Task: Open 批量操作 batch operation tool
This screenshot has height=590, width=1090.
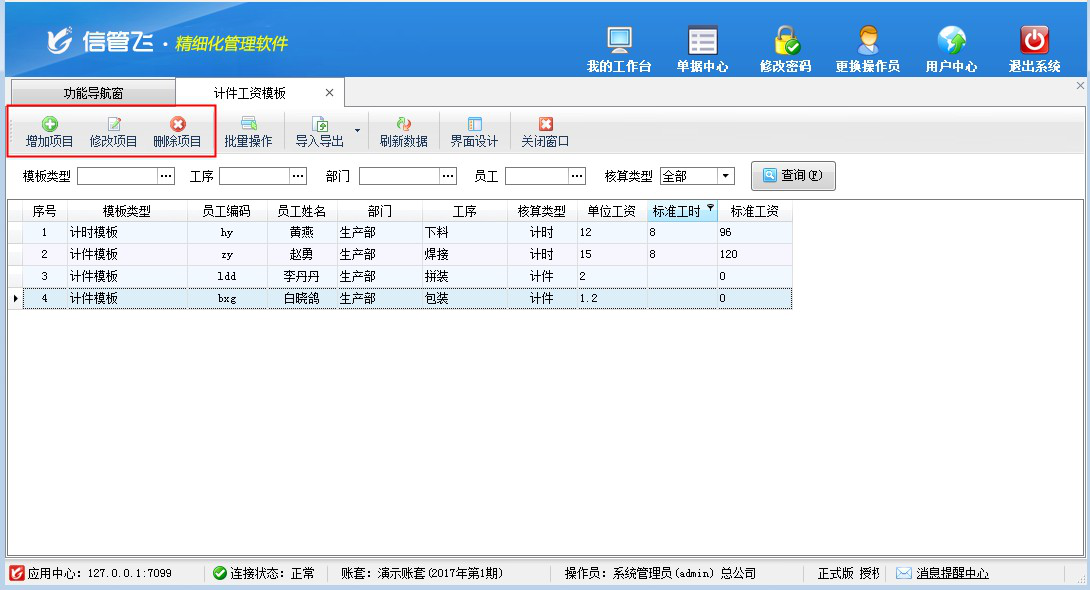Action: (x=248, y=124)
